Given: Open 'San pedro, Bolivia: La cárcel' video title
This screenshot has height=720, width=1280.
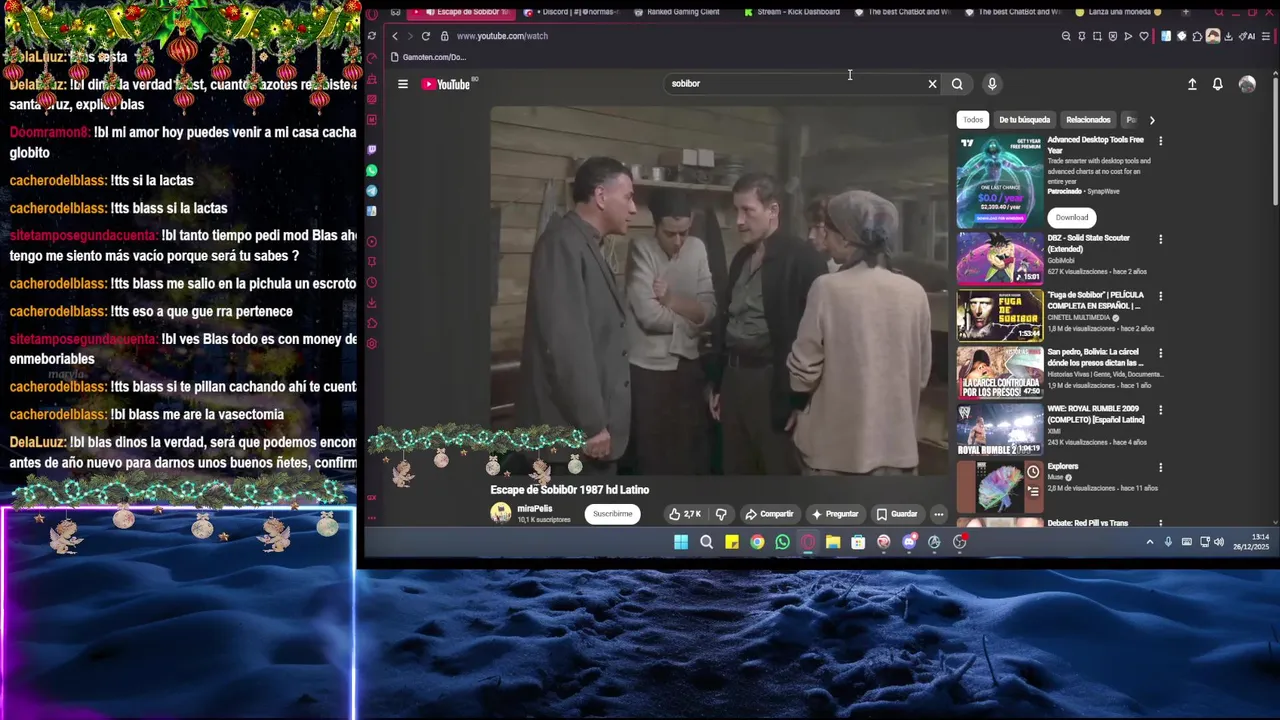Looking at the screenshot, I should coord(1096,358).
